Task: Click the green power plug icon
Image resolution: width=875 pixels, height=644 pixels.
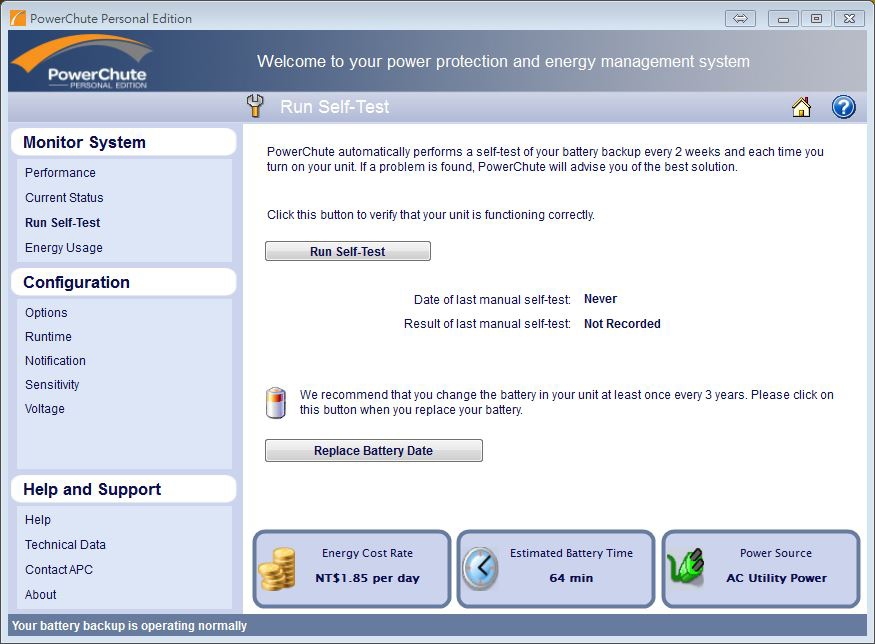Action: 686,566
